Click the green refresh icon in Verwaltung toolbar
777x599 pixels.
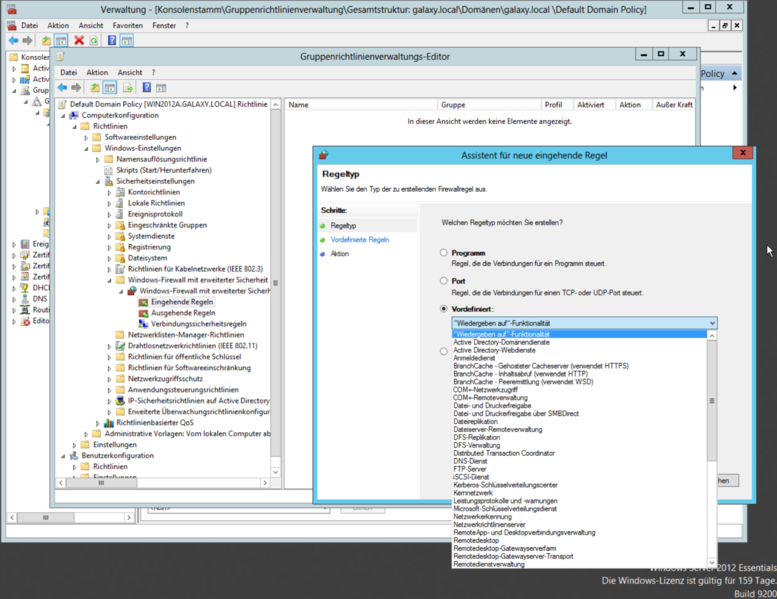[x=94, y=41]
